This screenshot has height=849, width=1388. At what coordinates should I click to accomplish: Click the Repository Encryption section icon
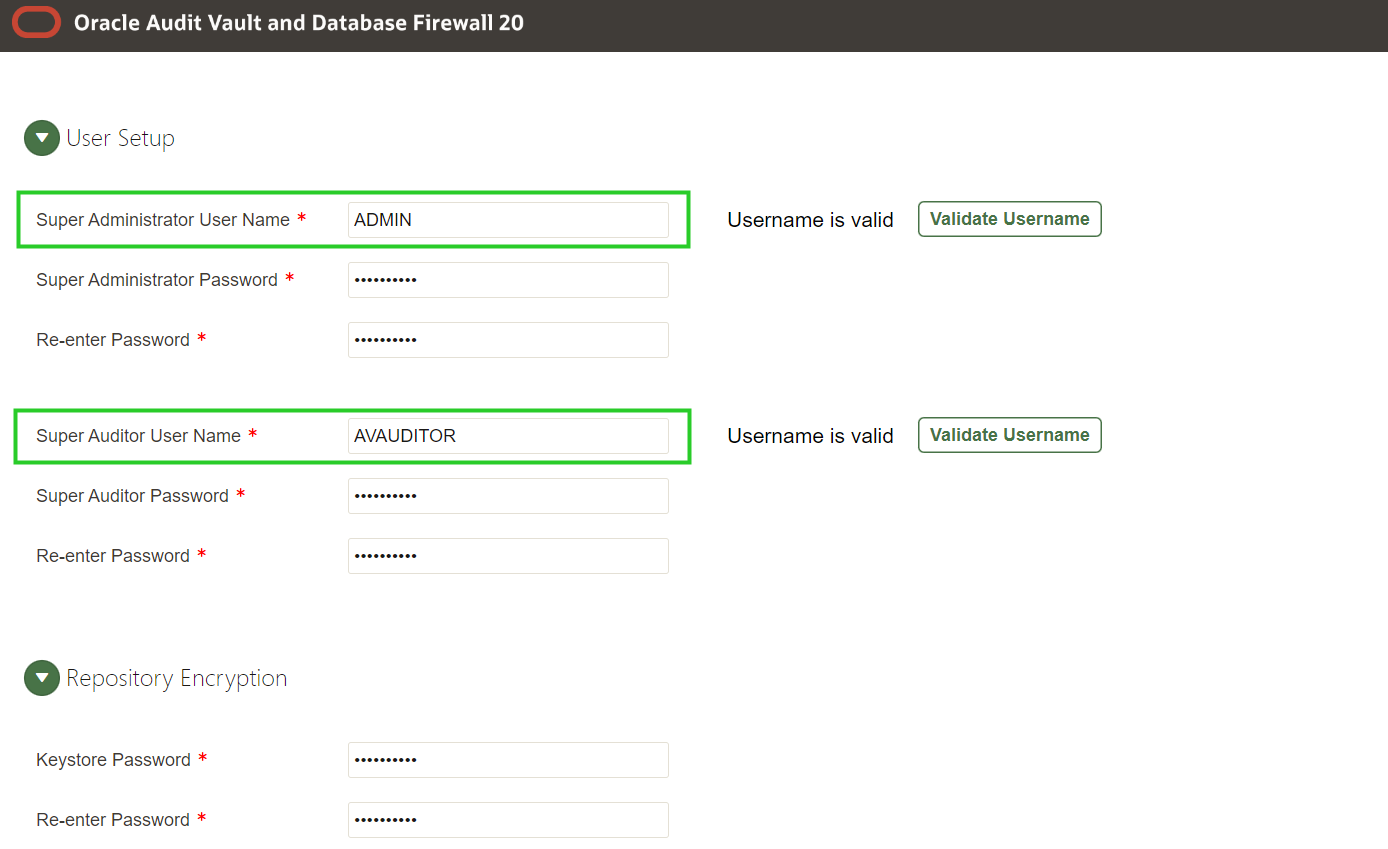41,677
